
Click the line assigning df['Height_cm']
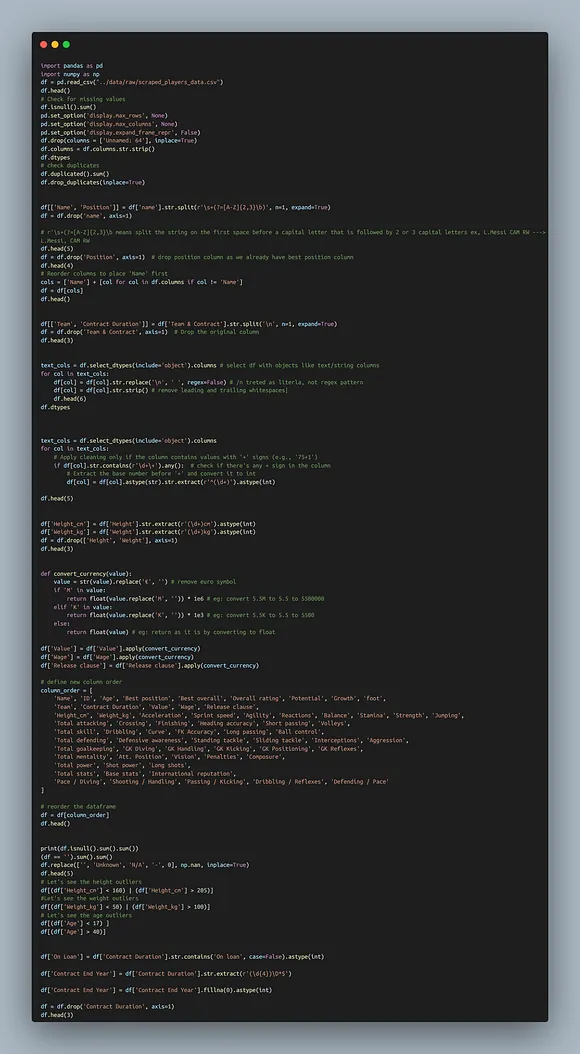coord(148,524)
